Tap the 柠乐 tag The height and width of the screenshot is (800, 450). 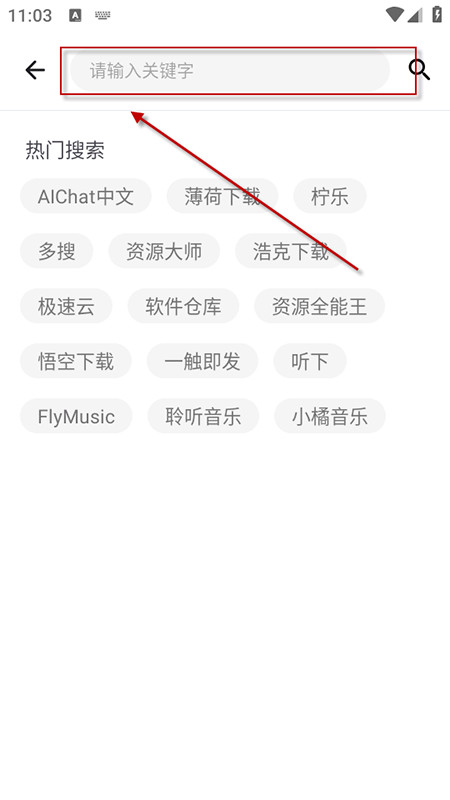point(330,196)
